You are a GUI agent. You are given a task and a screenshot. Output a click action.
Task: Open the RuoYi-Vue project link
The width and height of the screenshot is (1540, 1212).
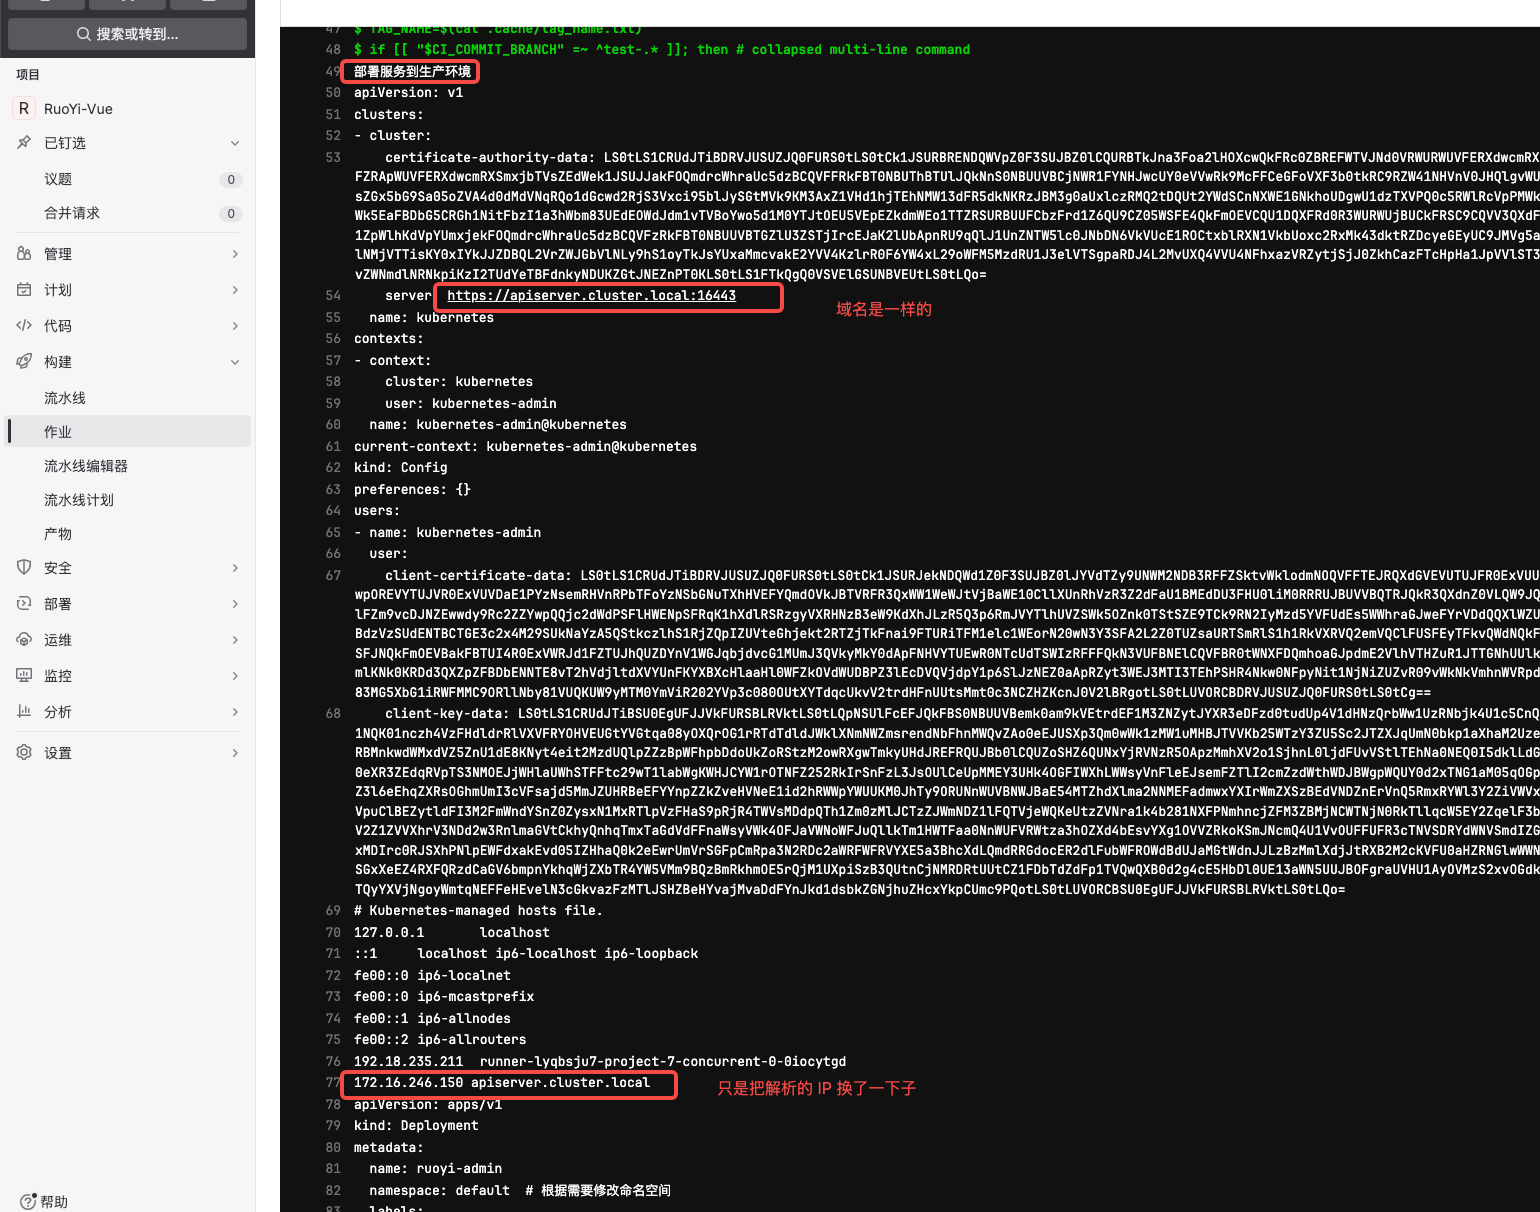click(x=78, y=109)
